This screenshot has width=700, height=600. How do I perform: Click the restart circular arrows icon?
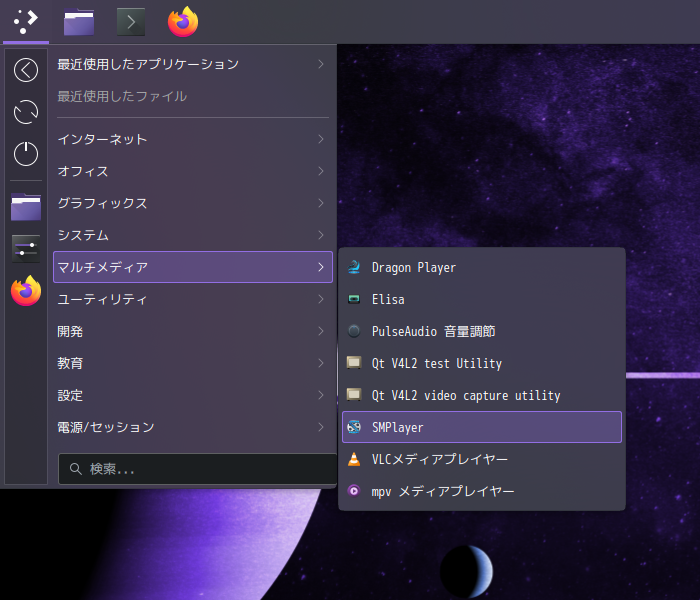[26, 112]
